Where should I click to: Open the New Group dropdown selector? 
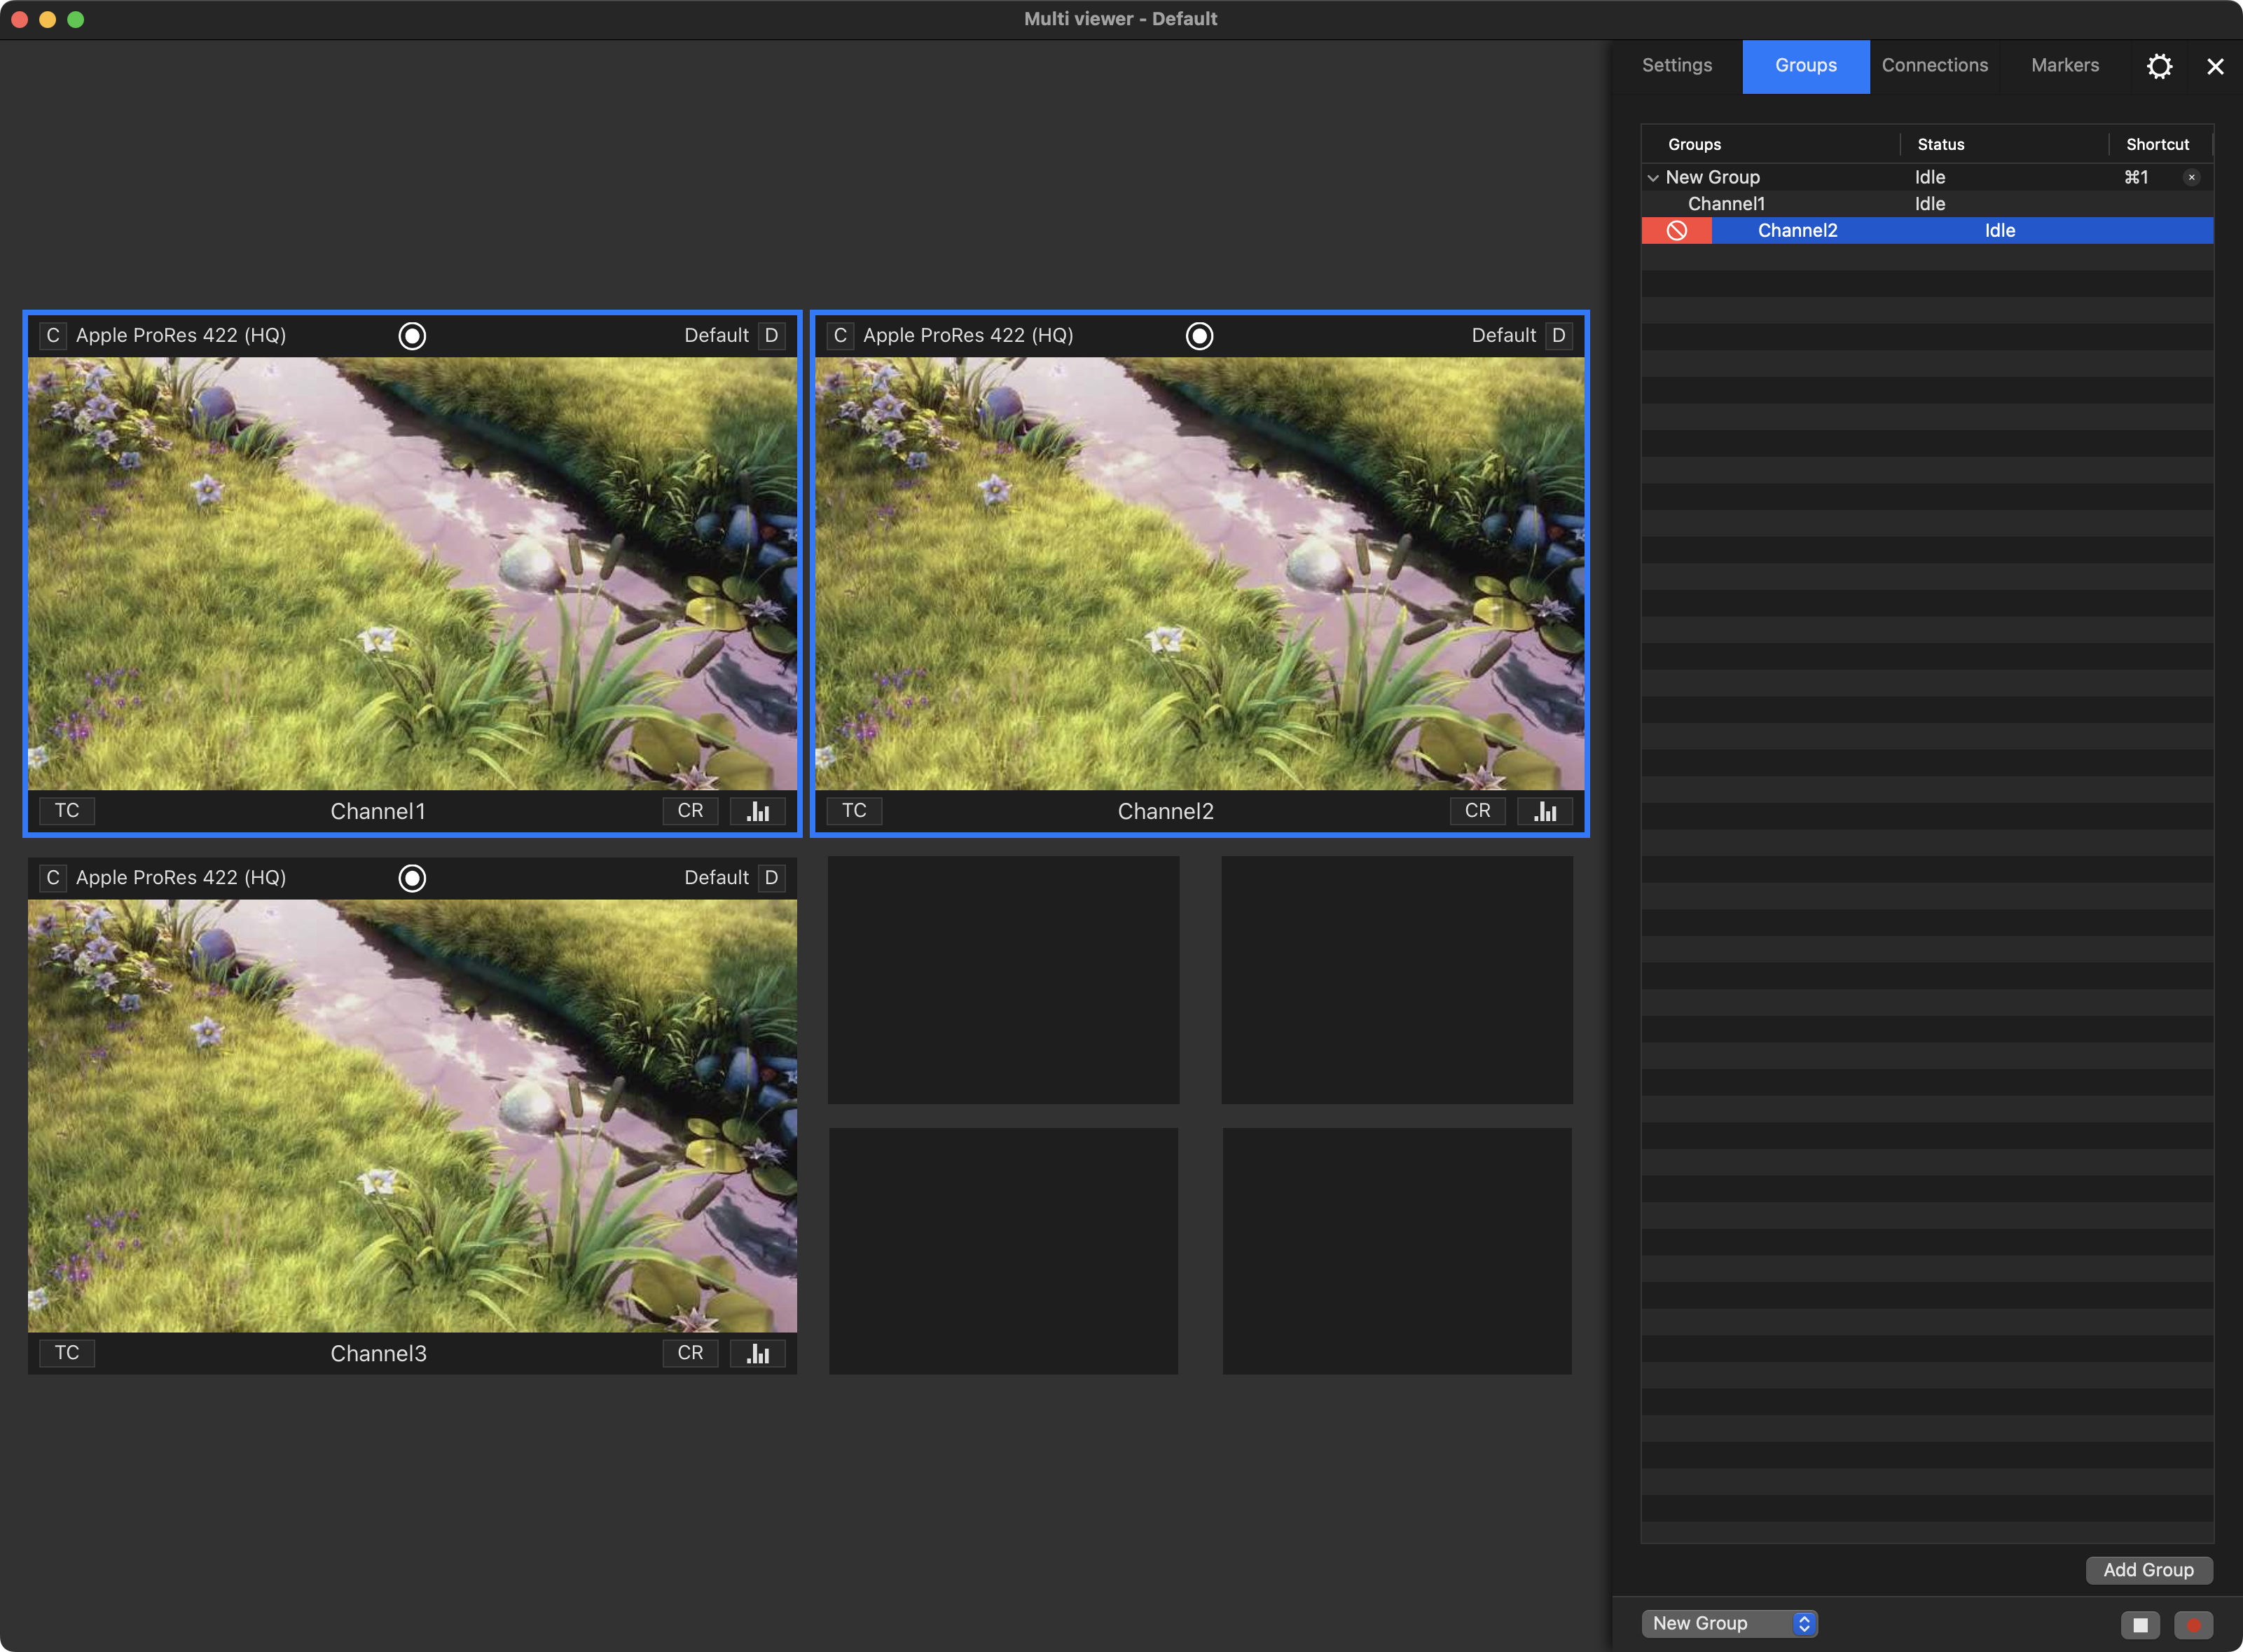pyautogui.click(x=1729, y=1624)
